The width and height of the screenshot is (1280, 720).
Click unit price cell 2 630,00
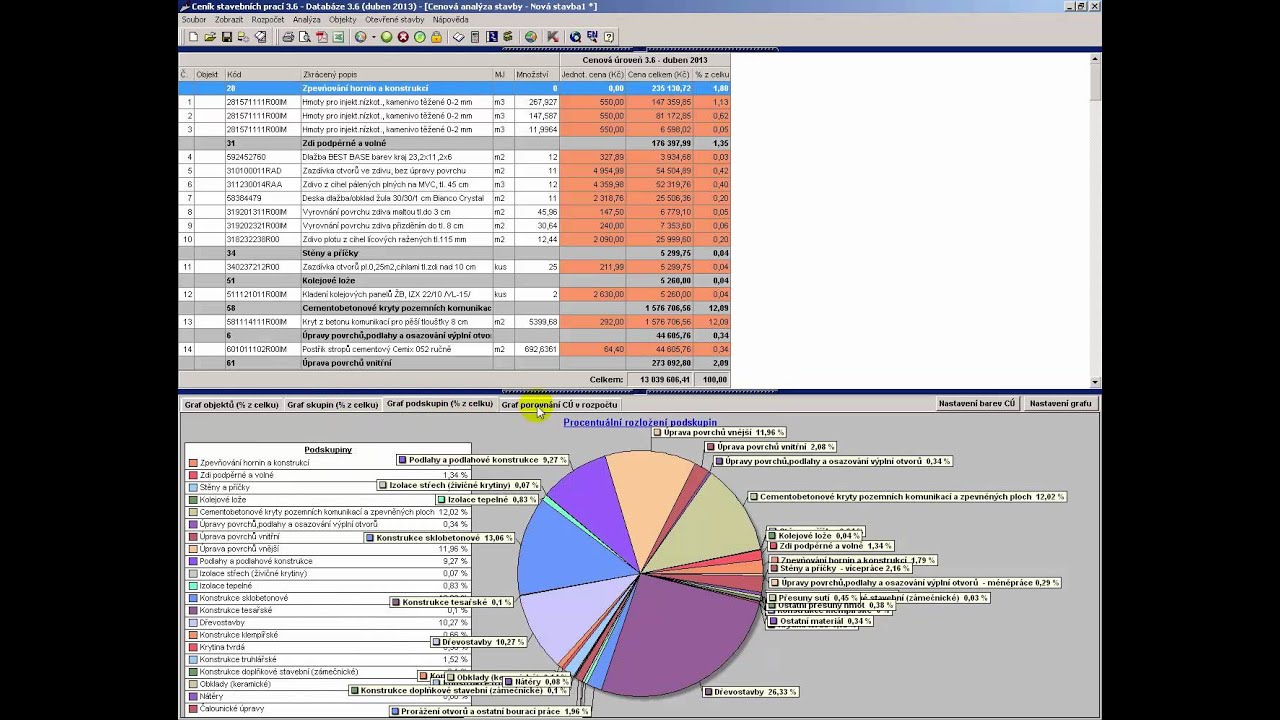593,294
